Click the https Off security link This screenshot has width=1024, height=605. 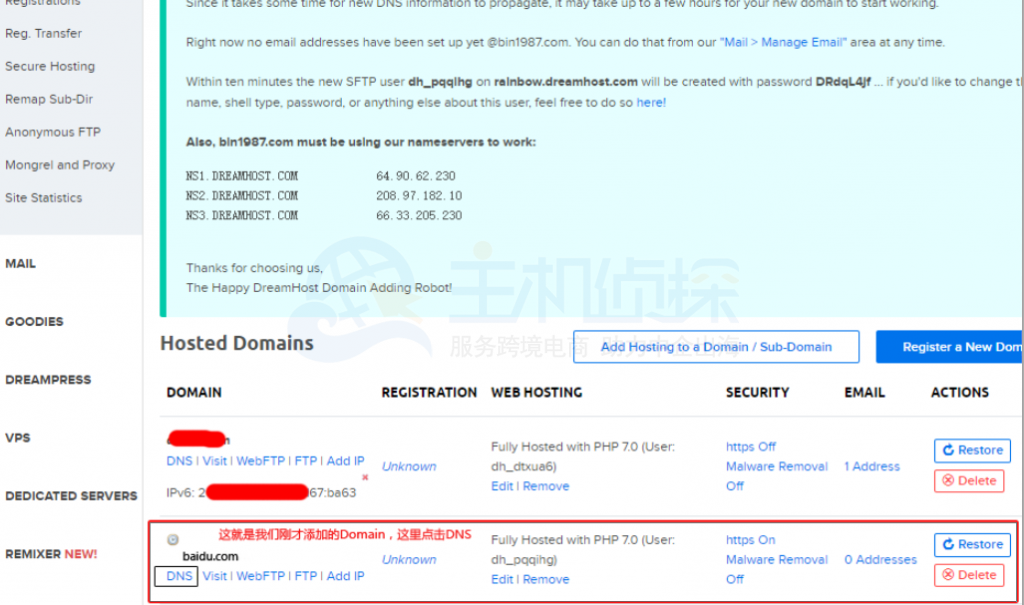coord(750,447)
